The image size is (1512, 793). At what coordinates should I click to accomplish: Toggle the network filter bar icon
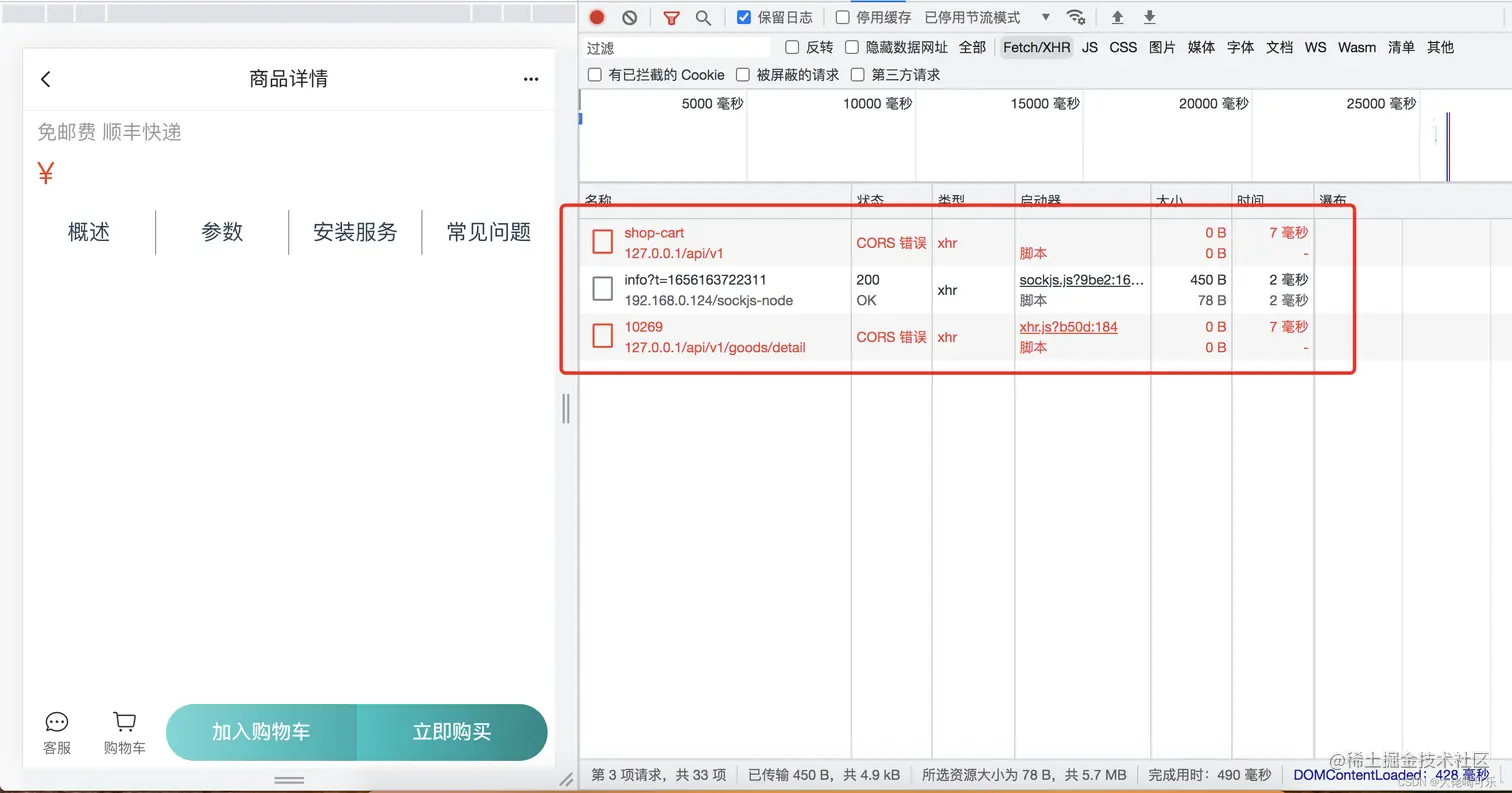pyautogui.click(x=673, y=17)
